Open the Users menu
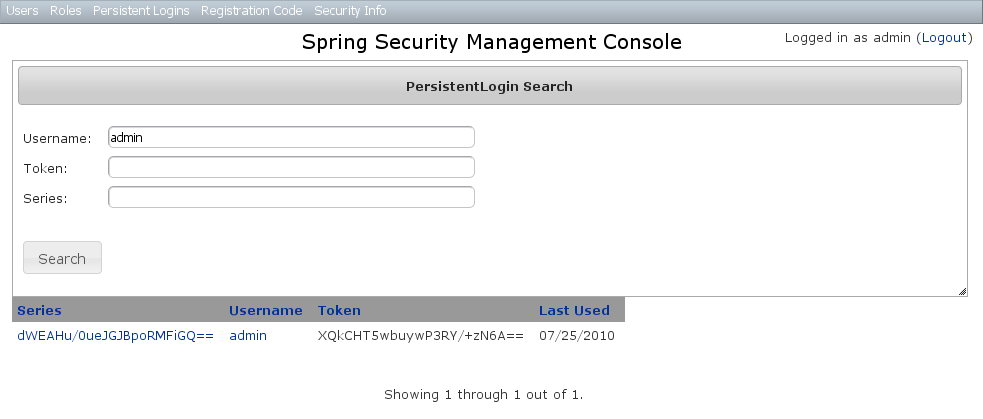Viewport: 983px width, 419px height. [x=22, y=11]
